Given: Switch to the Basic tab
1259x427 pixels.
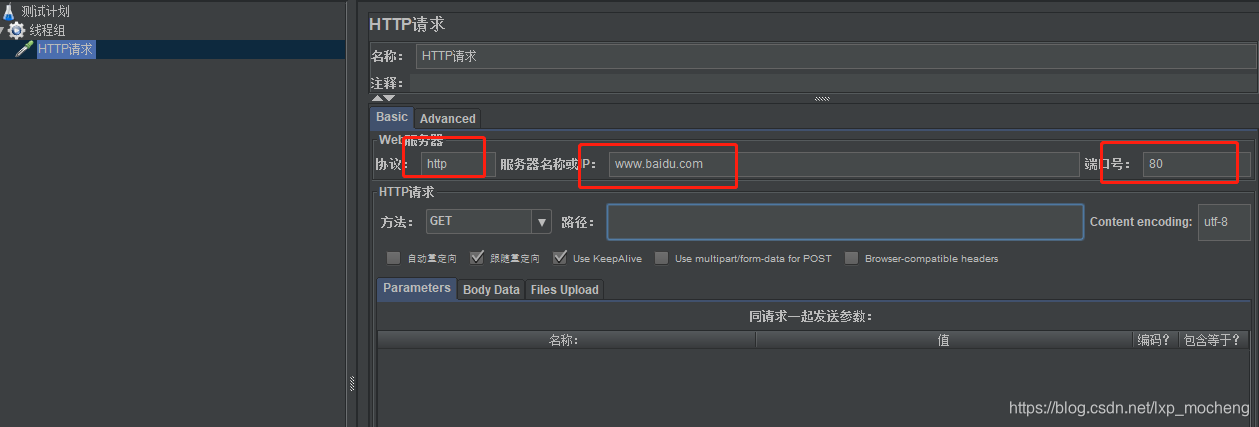Looking at the screenshot, I should (x=392, y=117).
